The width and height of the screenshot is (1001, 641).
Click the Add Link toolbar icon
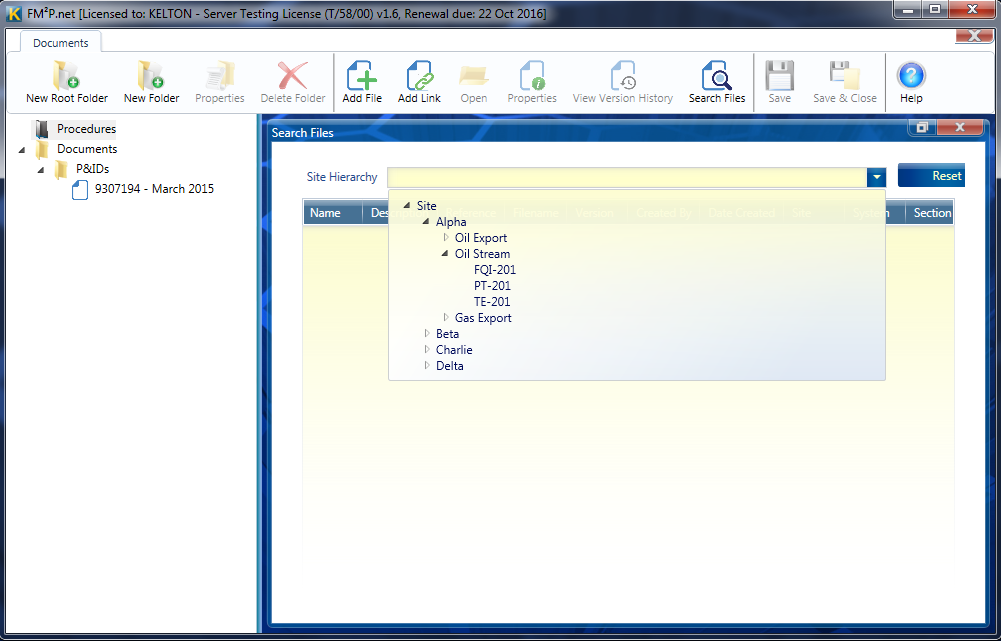tap(419, 75)
